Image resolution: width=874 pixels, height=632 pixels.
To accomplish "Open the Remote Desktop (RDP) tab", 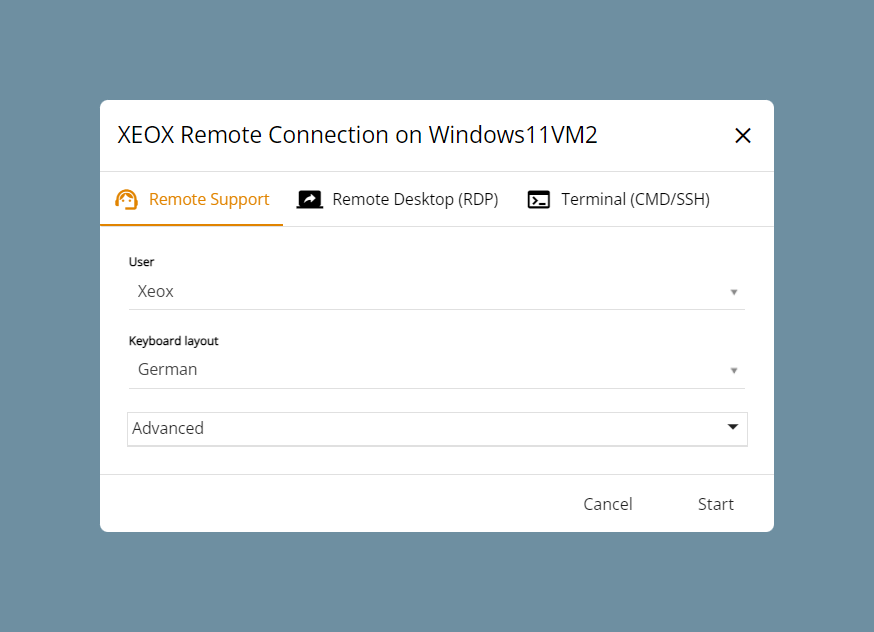I will (397, 200).
